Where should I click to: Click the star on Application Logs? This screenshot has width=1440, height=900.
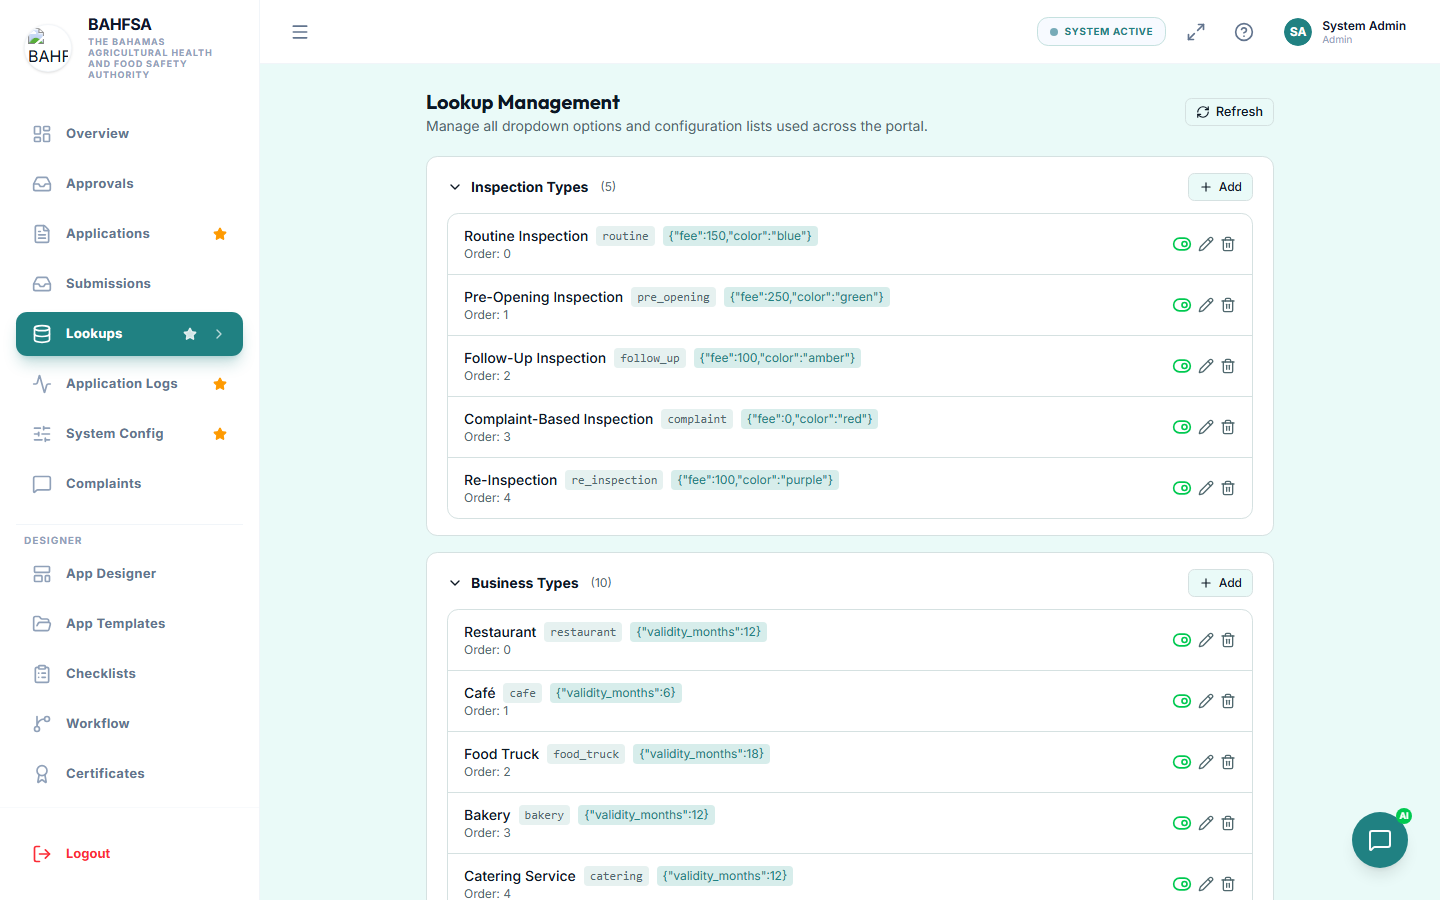click(220, 384)
